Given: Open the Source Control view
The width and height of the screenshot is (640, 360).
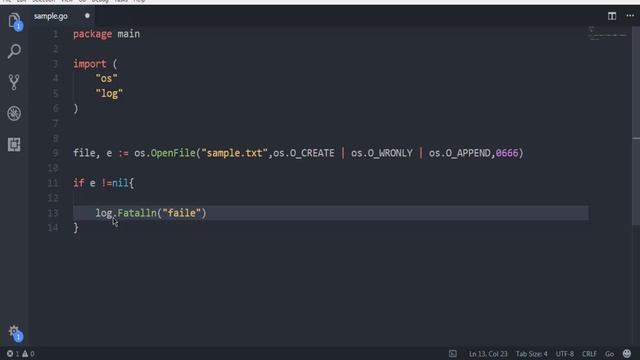Looking at the screenshot, I should [x=14, y=82].
